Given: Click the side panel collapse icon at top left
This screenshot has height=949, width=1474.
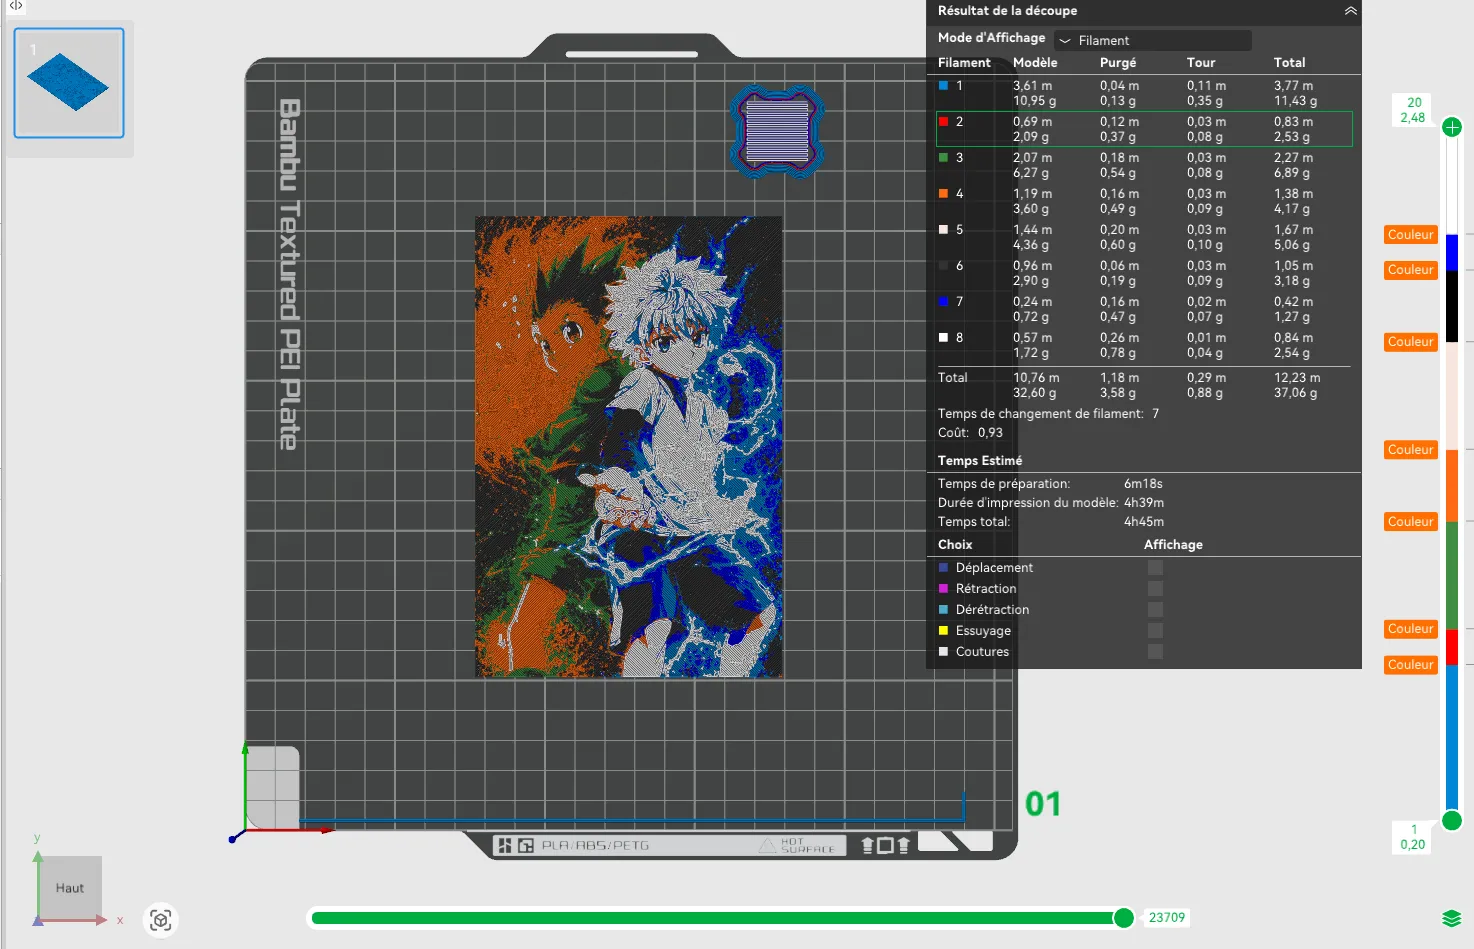Looking at the screenshot, I should pyautogui.click(x=16, y=6).
